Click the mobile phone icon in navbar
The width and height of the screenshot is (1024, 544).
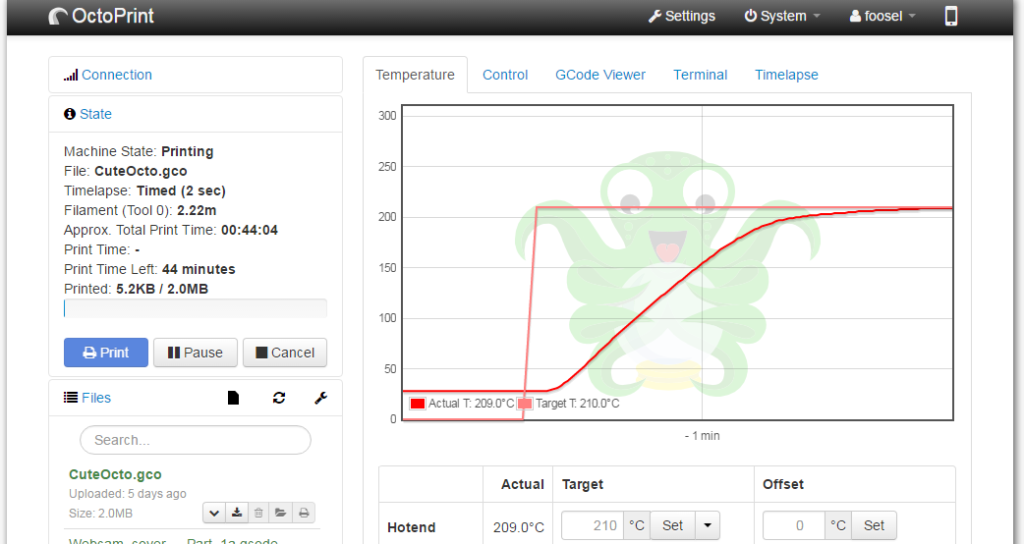951,16
